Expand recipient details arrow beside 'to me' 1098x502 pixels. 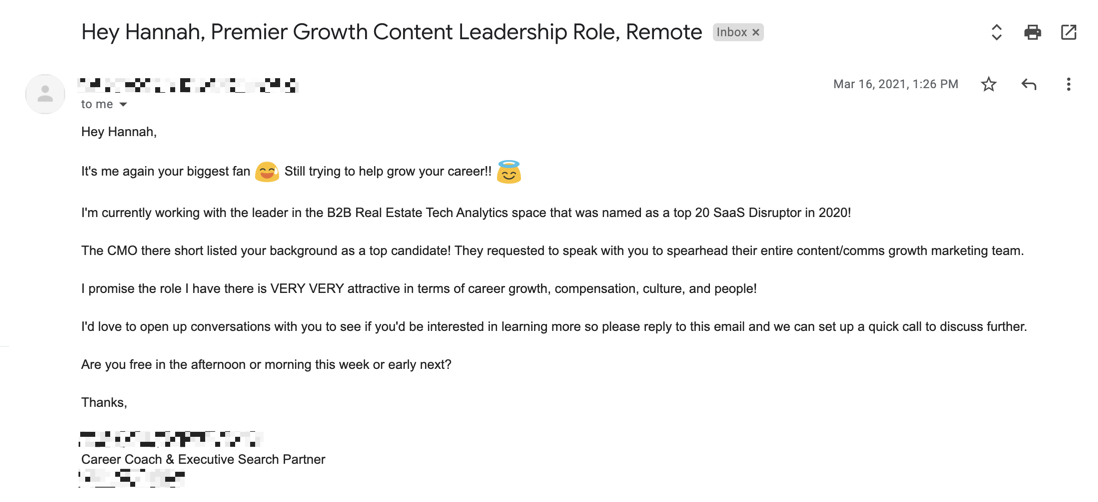pyautogui.click(x=123, y=104)
